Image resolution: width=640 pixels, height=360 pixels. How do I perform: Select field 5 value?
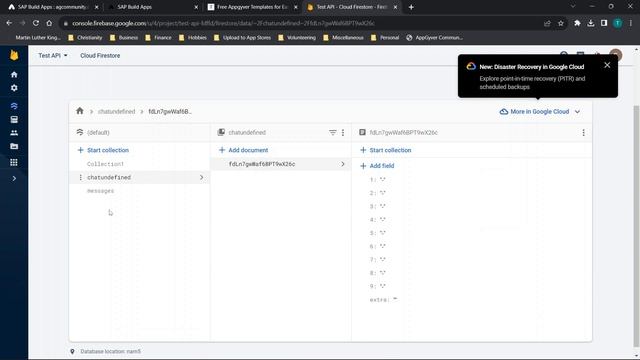point(382,233)
